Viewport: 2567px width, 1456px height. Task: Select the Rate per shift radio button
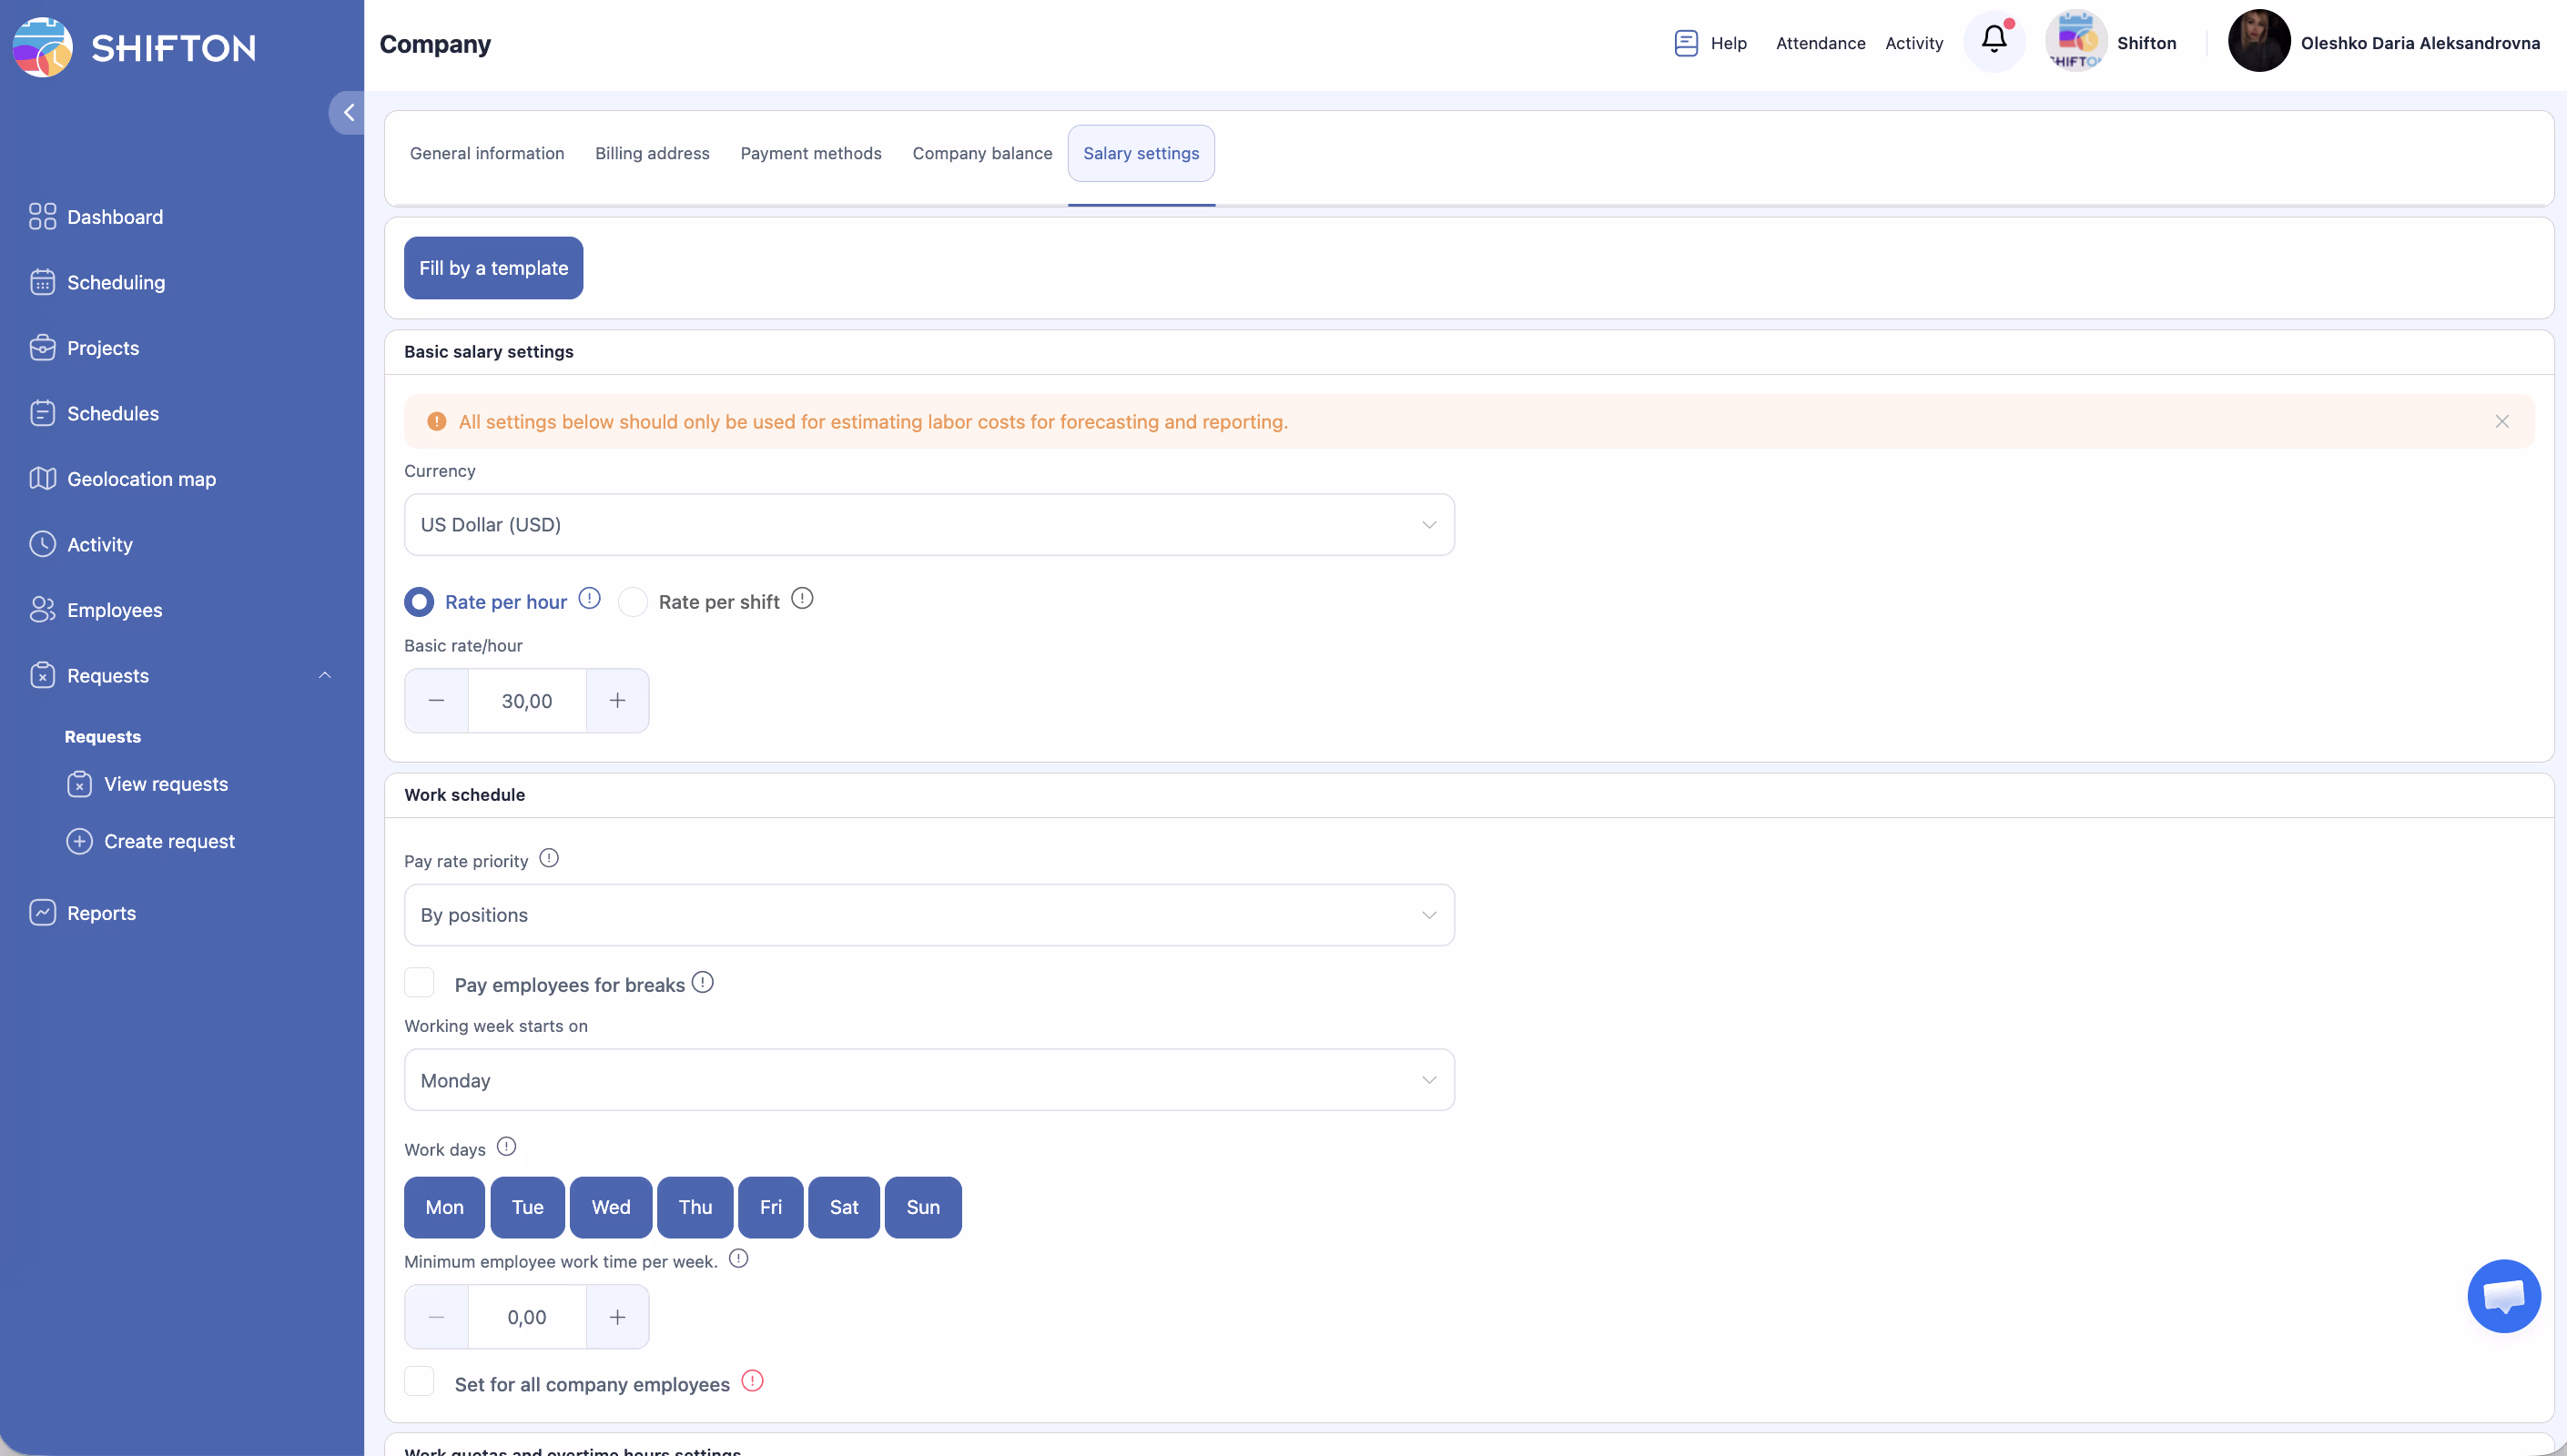(x=633, y=602)
